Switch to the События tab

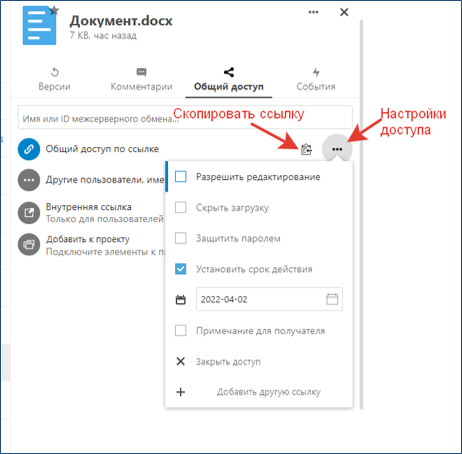pyautogui.click(x=316, y=79)
